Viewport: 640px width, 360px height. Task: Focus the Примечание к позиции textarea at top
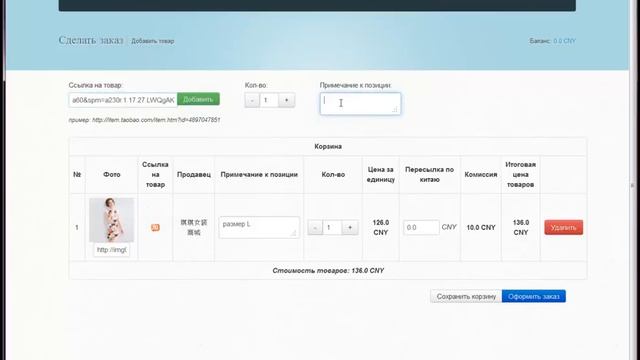pos(360,104)
